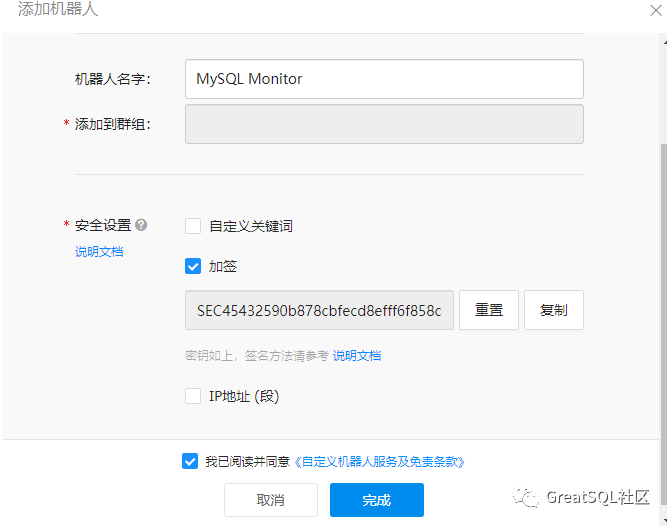
Task: Click the MySQL Monitor robot name field
Action: (384, 79)
